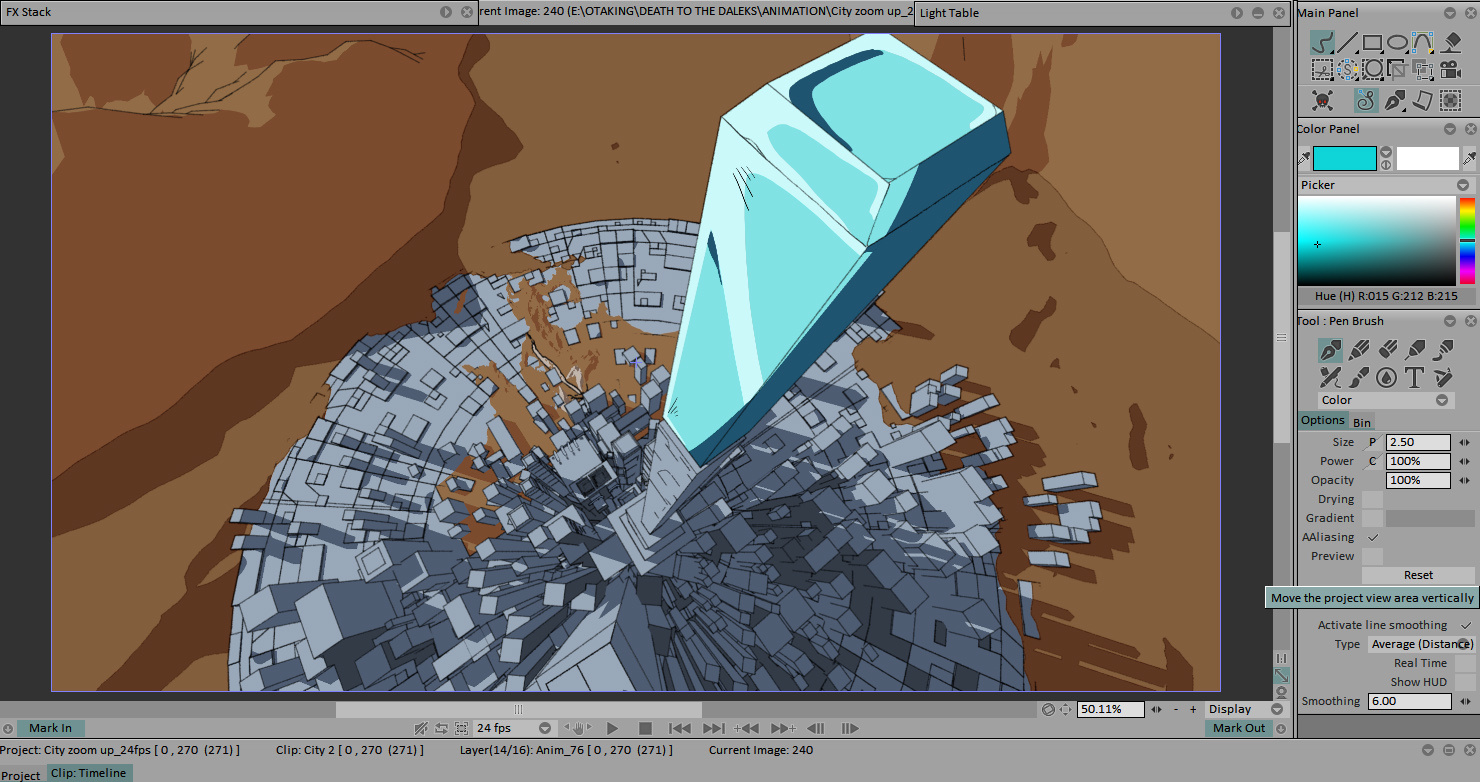Select the highlighted S-shaped stroke mode icon
The width and height of the screenshot is (1480, 782).
point(1366,100)
